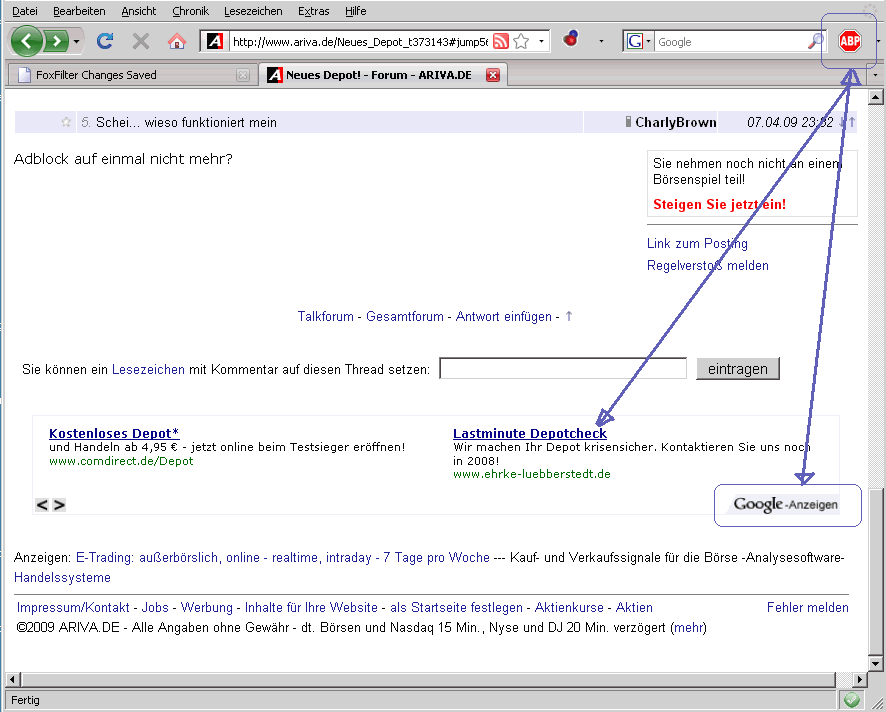Image resolution: width=886 pixels, height=712 pixels.
Task: Open the Google-Anzeigen ad info box
Action: pos(787,505)
